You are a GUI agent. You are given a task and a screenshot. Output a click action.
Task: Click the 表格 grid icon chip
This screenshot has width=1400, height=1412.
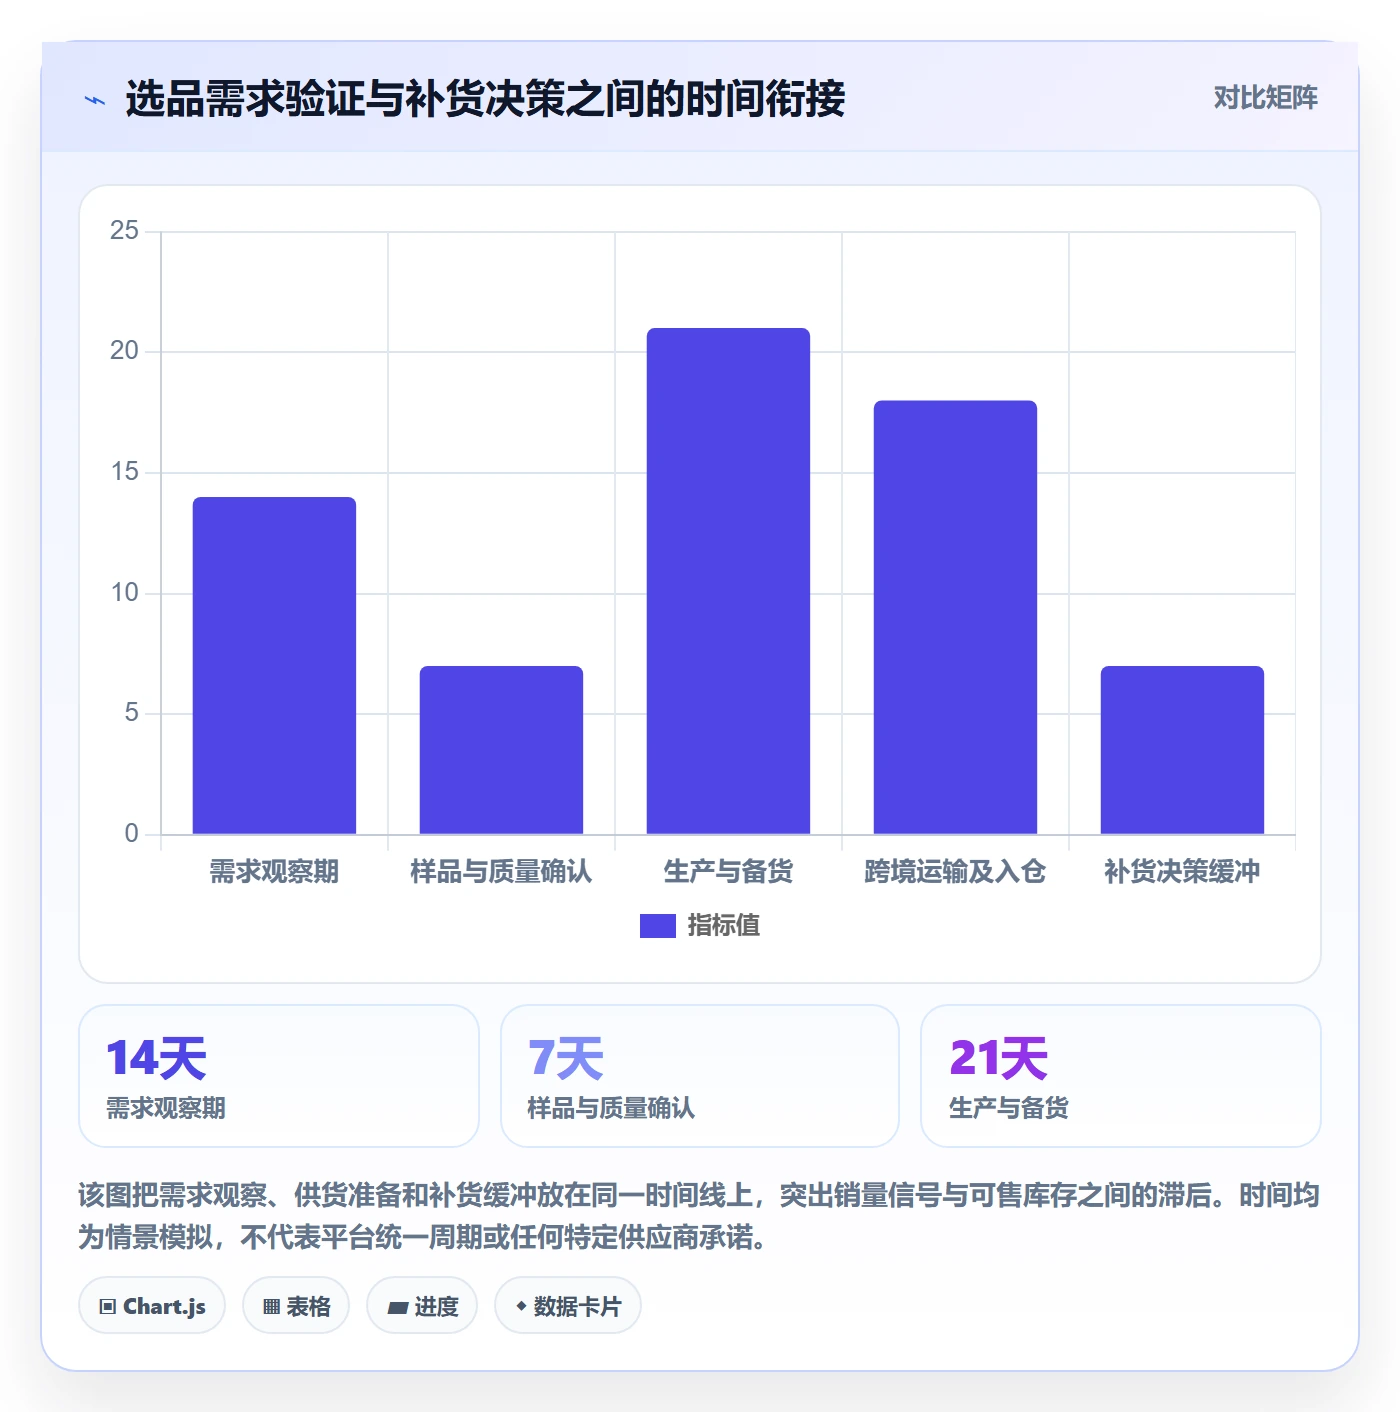[x=296, y=1305]
